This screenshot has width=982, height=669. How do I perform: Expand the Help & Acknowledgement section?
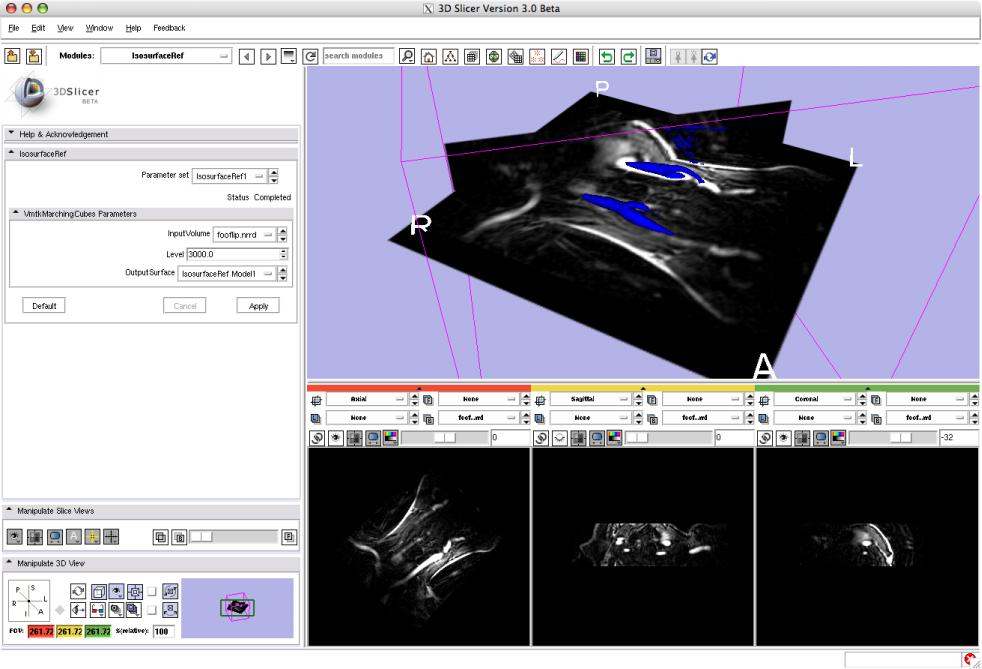point(12,134)
